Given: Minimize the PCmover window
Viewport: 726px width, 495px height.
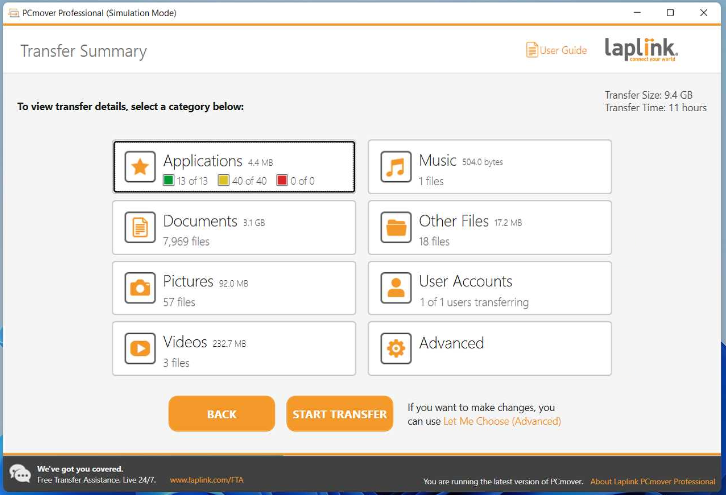Looking at the screenshot, I should coord(638,13).
